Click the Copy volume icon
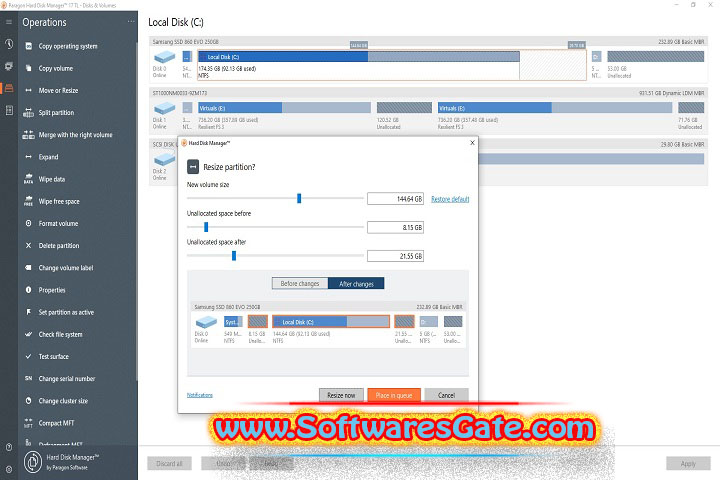Screen dimensions: 720x480 [28, 68]
